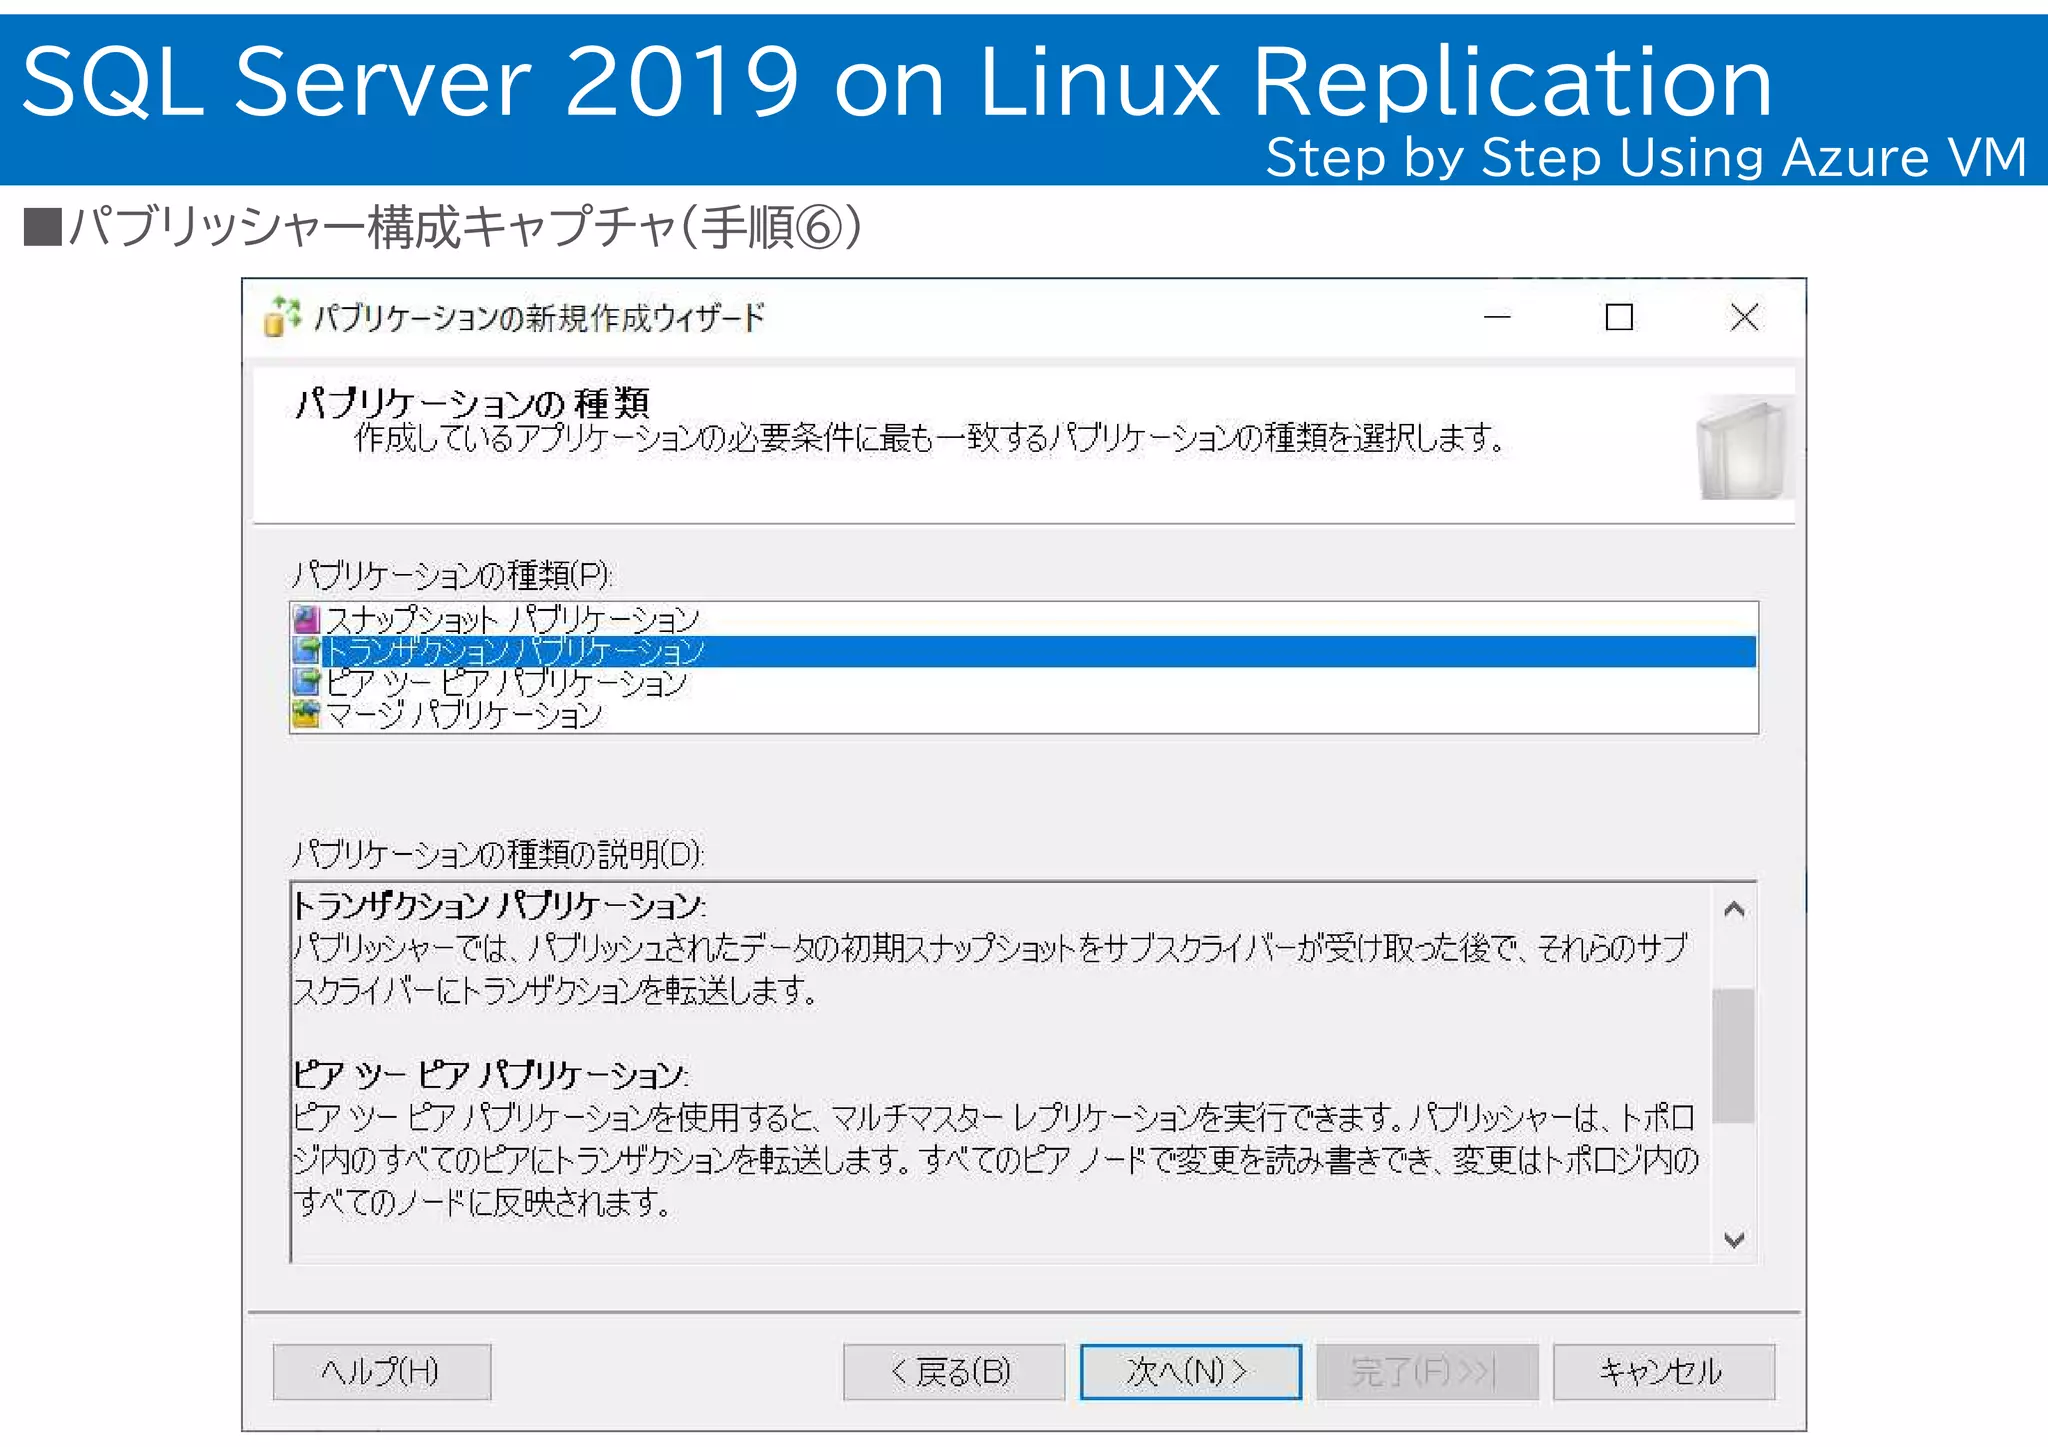Select スナップショット パブリケーション entry

(x=1024, y=619)
